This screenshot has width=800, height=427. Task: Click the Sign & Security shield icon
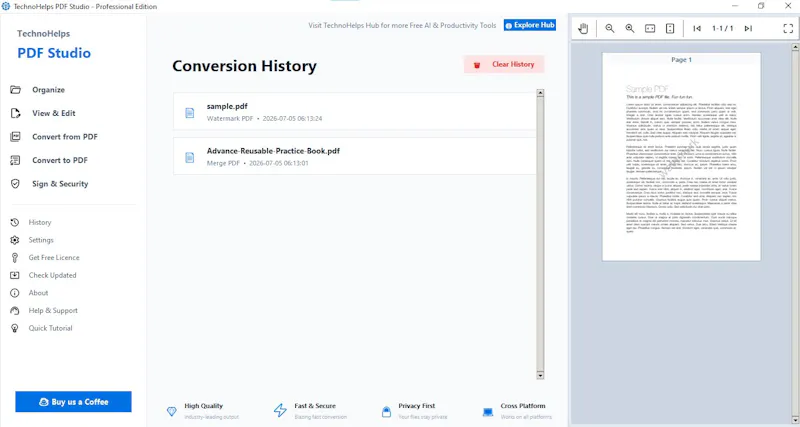(15, 184)
